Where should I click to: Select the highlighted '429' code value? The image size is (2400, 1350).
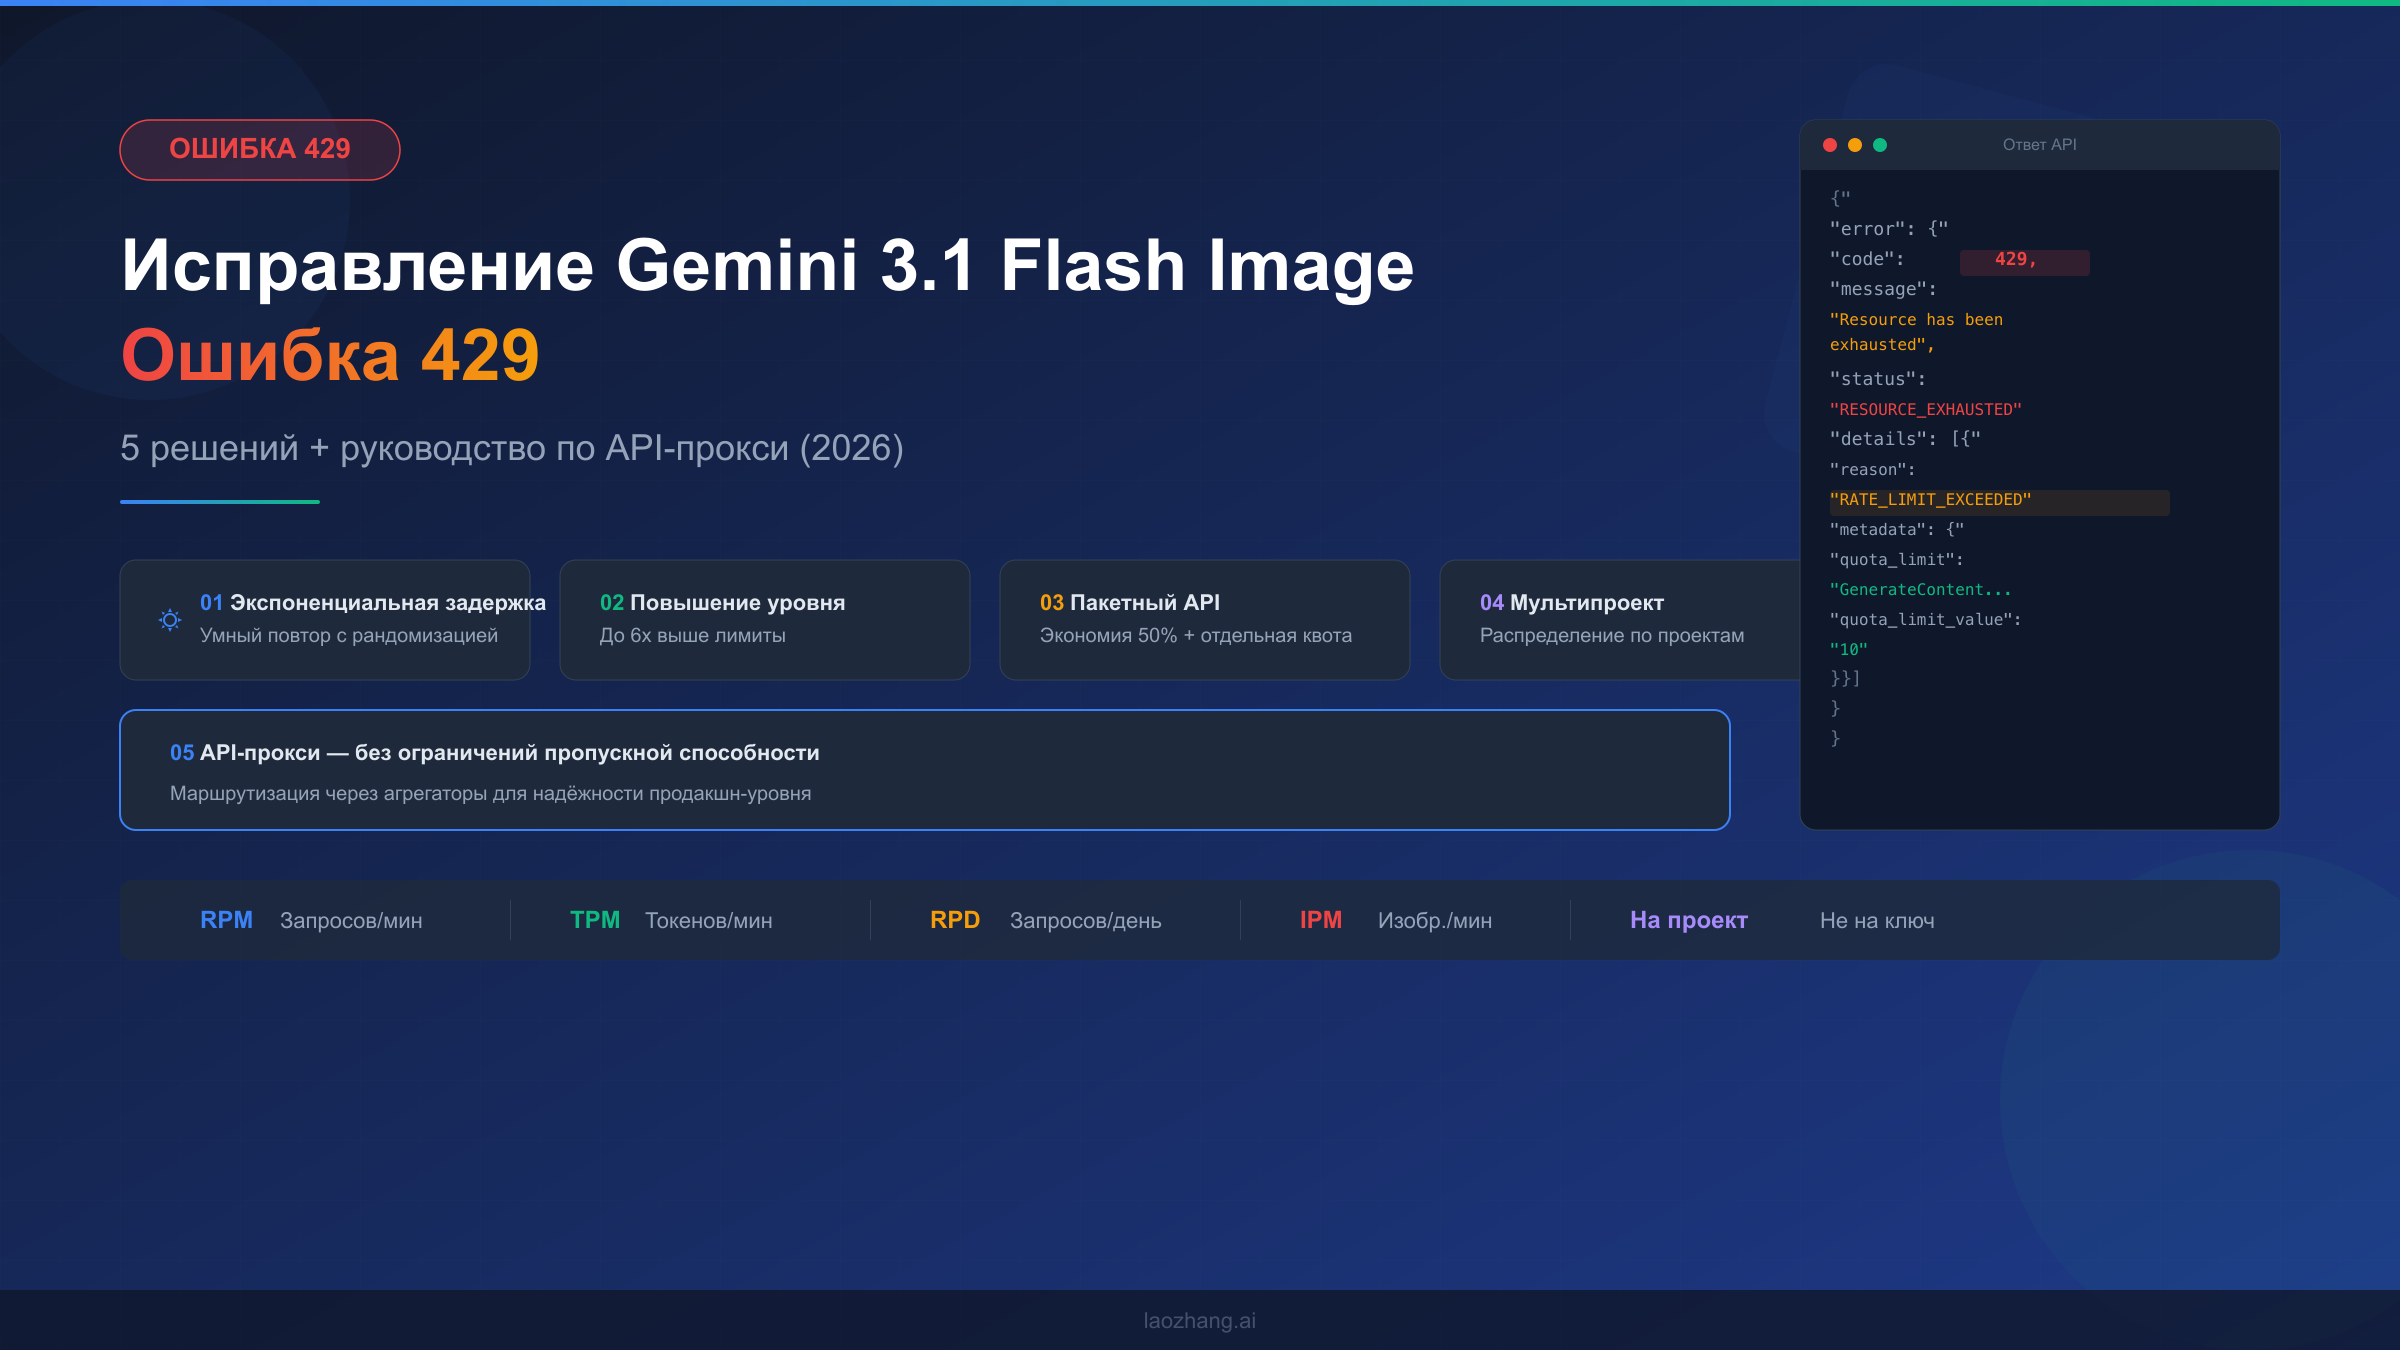pyautogui.click(x=2023, y=260)
